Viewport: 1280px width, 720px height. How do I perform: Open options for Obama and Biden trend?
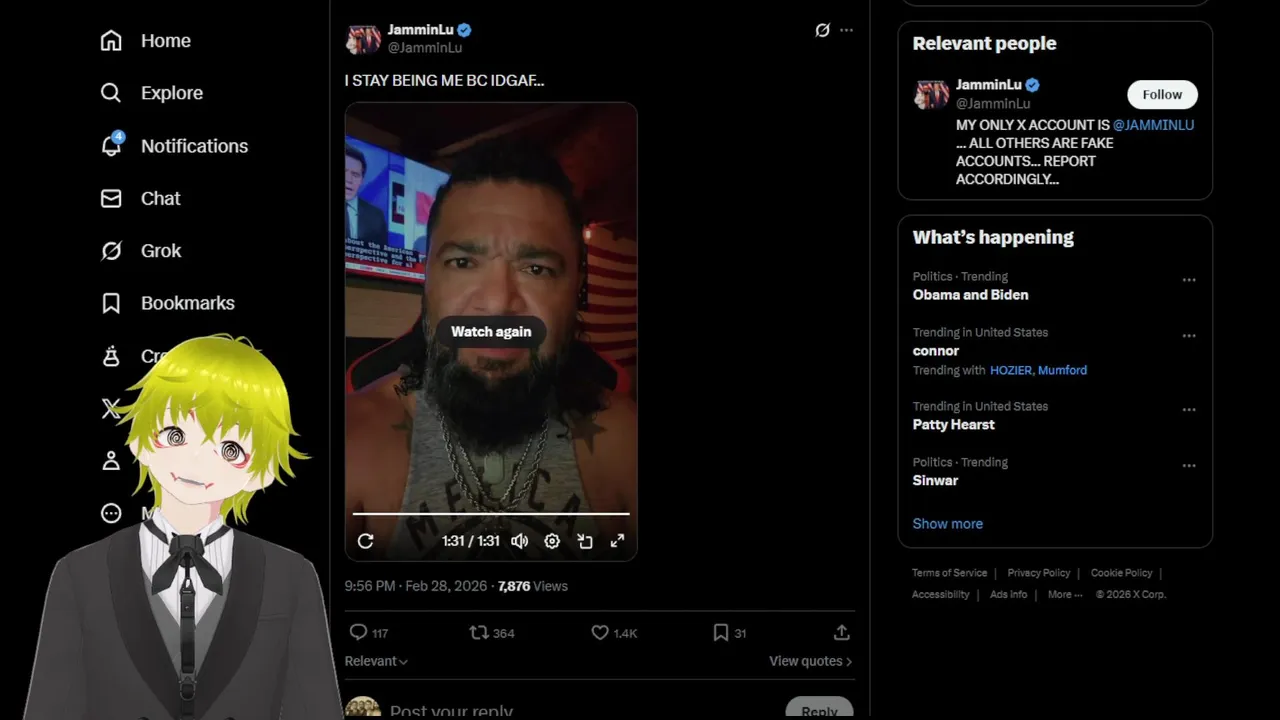click(x=1189, y=280)
